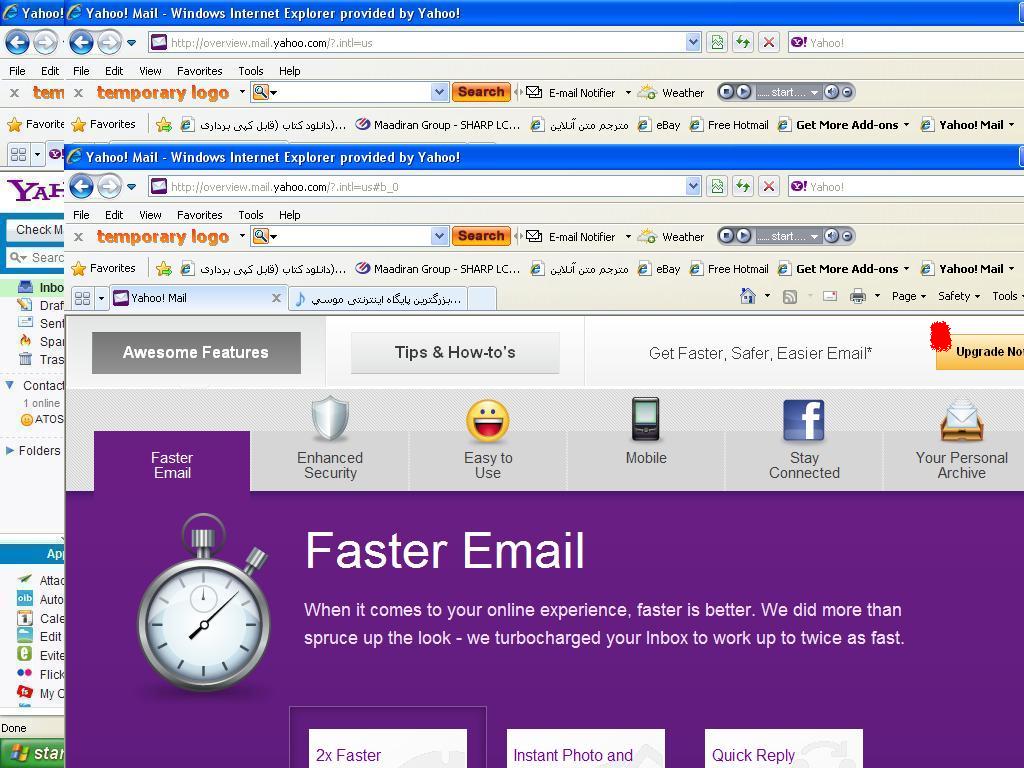Play radio in the front window toolbar
Image resolution: width=1024 pixels, height=768 pixels.
[743, 236]
